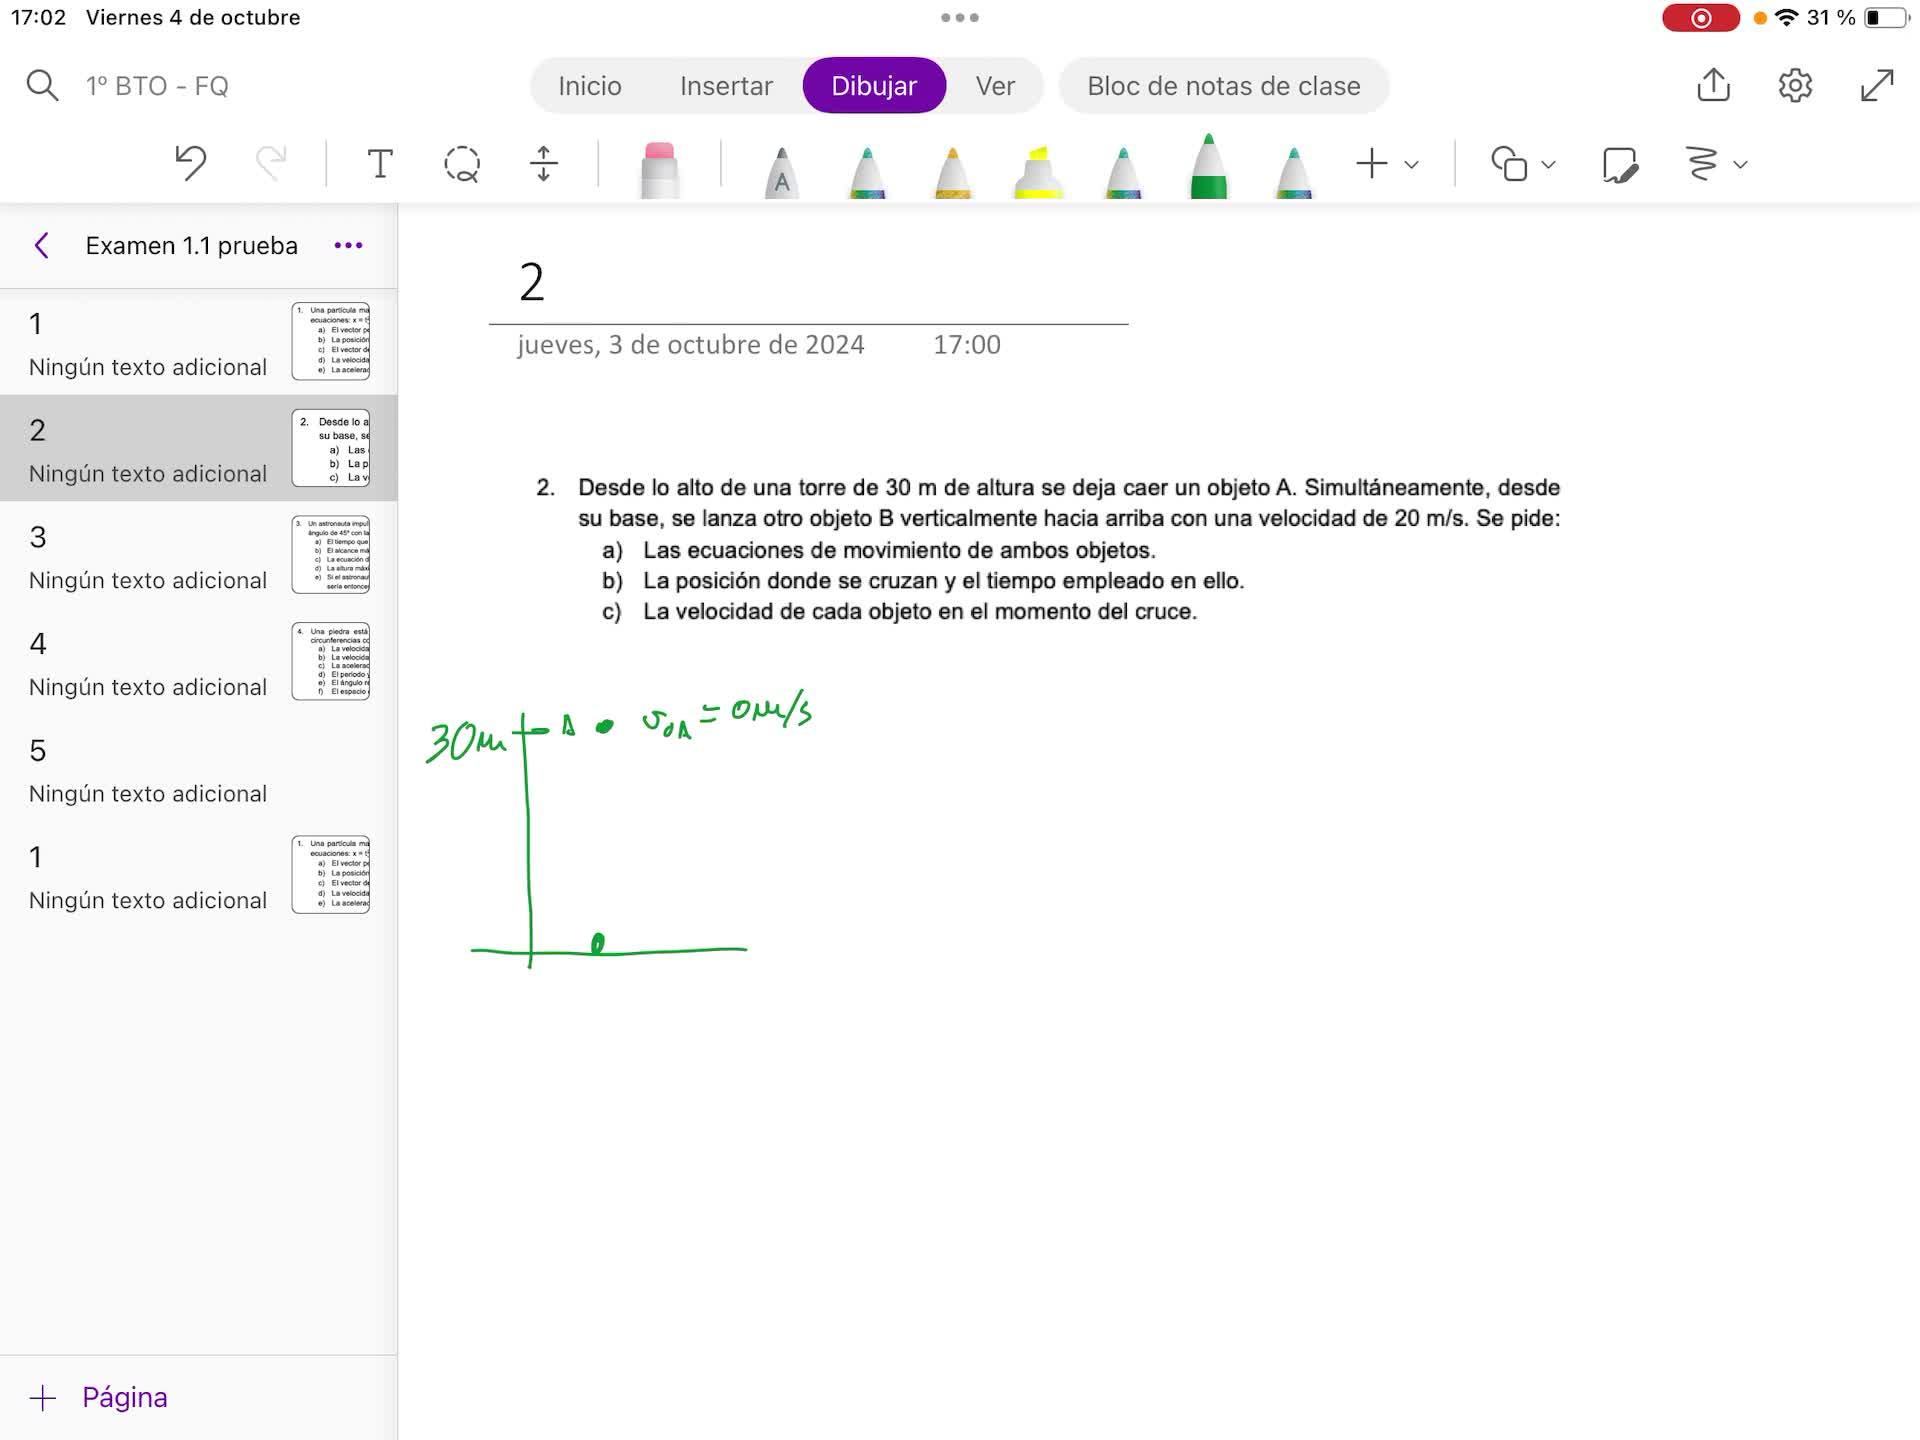Select the yellow highlighter pen
This screenshot has height=1440, width=1920.
[x=1038, y=172]
